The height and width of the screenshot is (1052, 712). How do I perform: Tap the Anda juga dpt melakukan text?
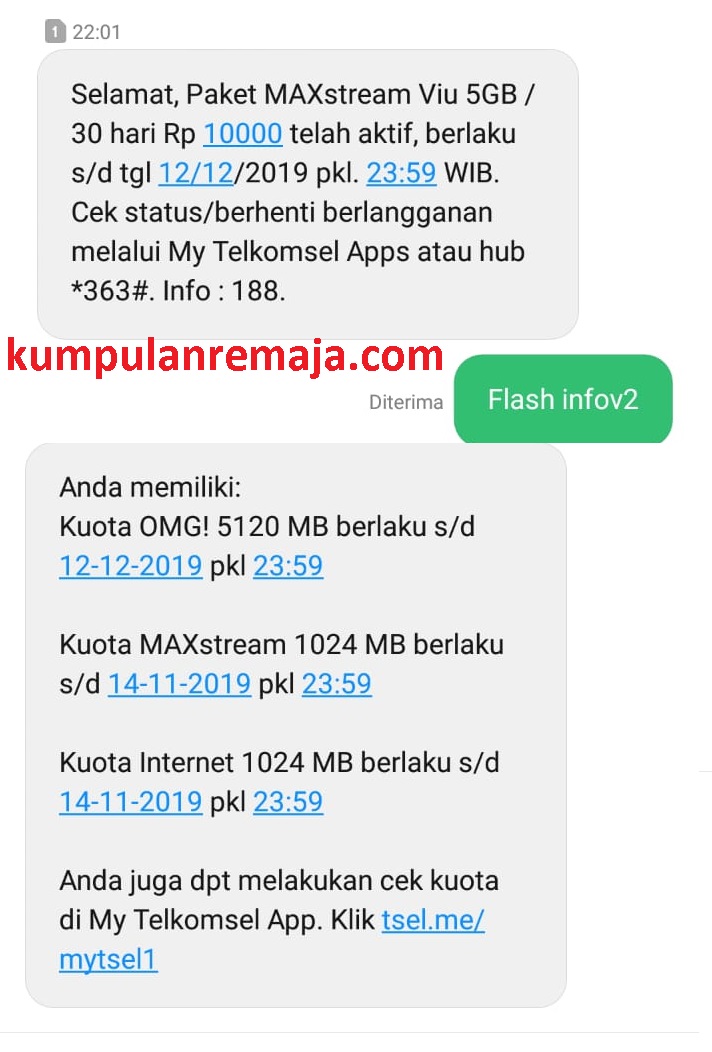(x=219, y=881)
